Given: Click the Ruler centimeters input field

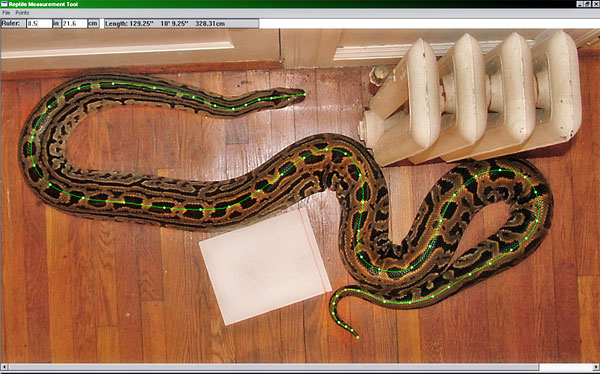Looking at the screenshot, I should pos(74,23).
